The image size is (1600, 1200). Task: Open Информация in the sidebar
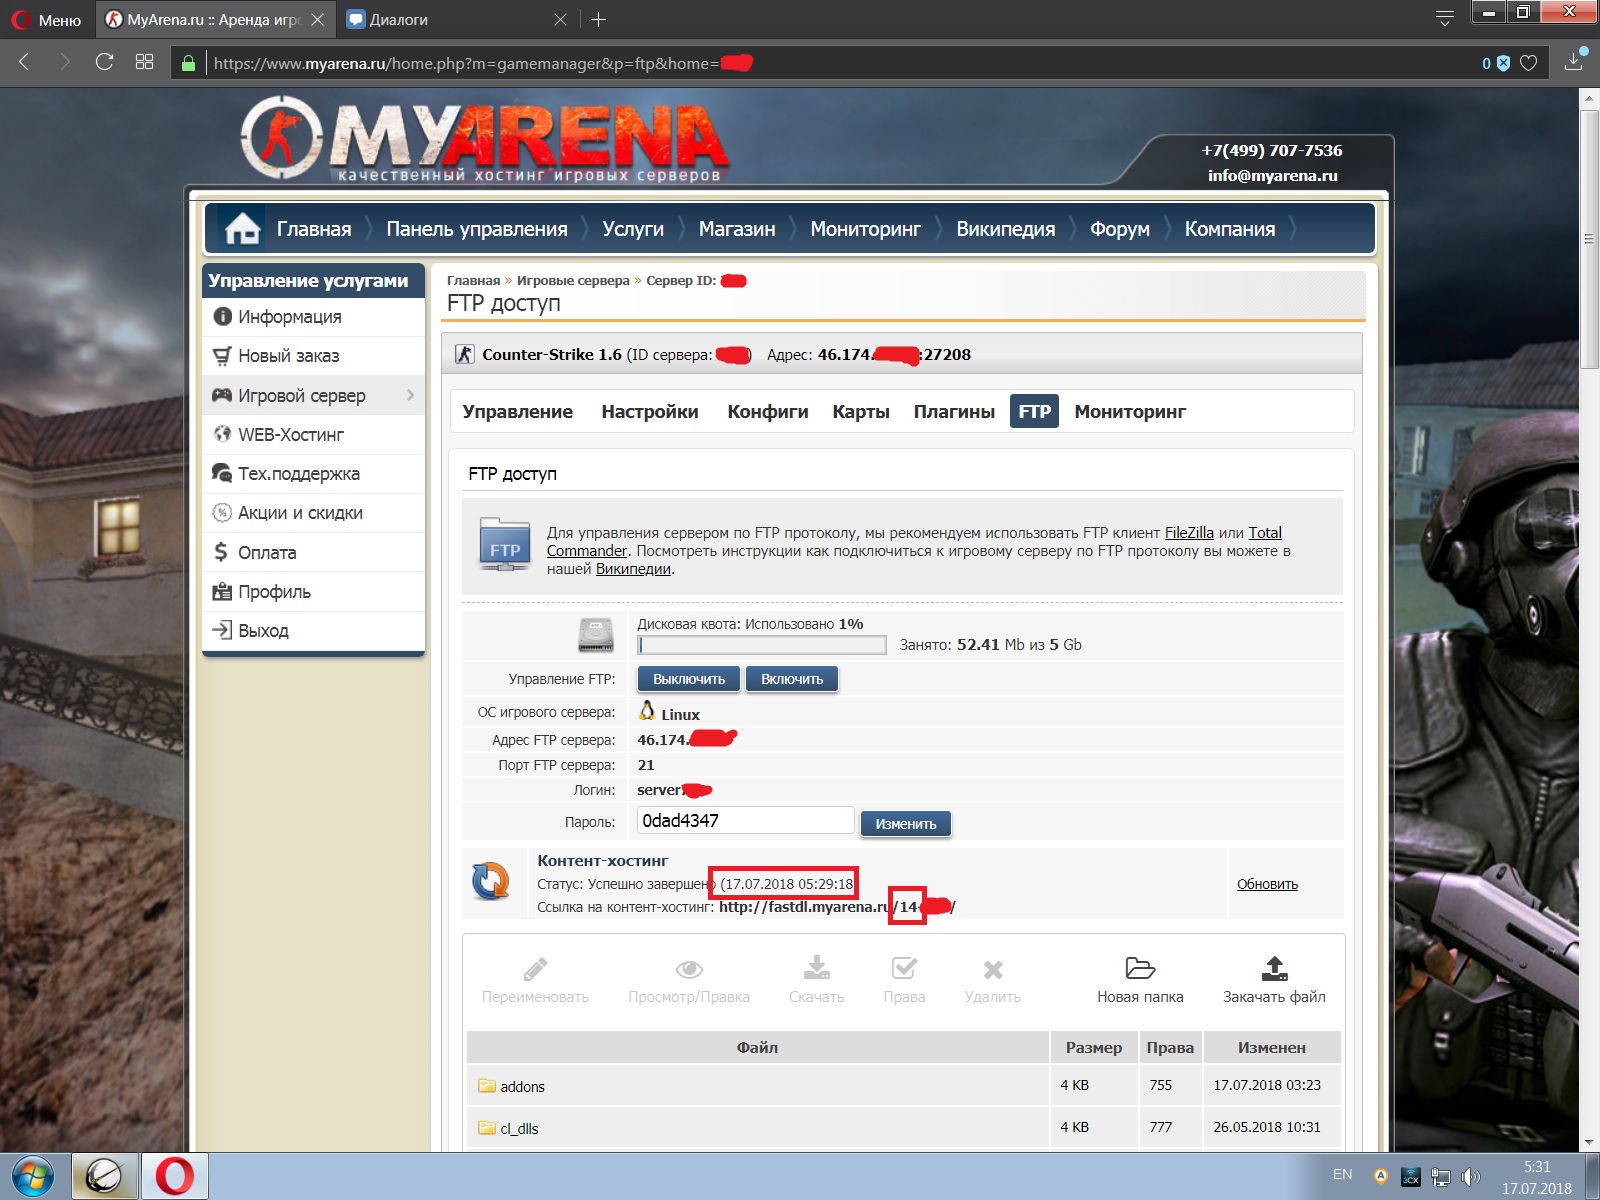click(314, 317)
